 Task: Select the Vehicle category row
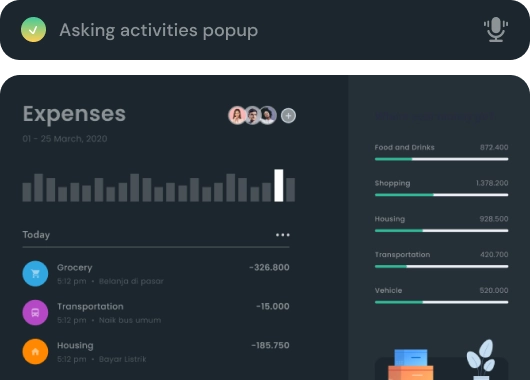point(441,295)
